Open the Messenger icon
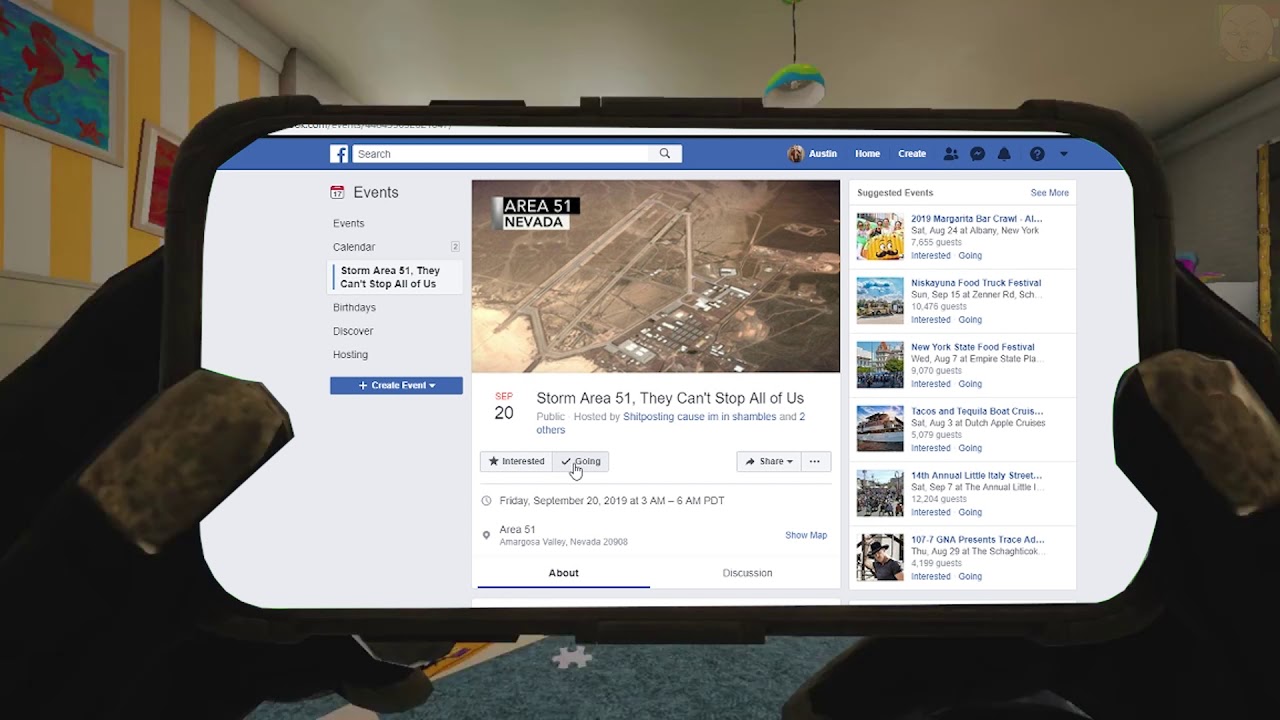Image resolution: width=1280 pixels, height=720 pixels. [x=977, y=154]
